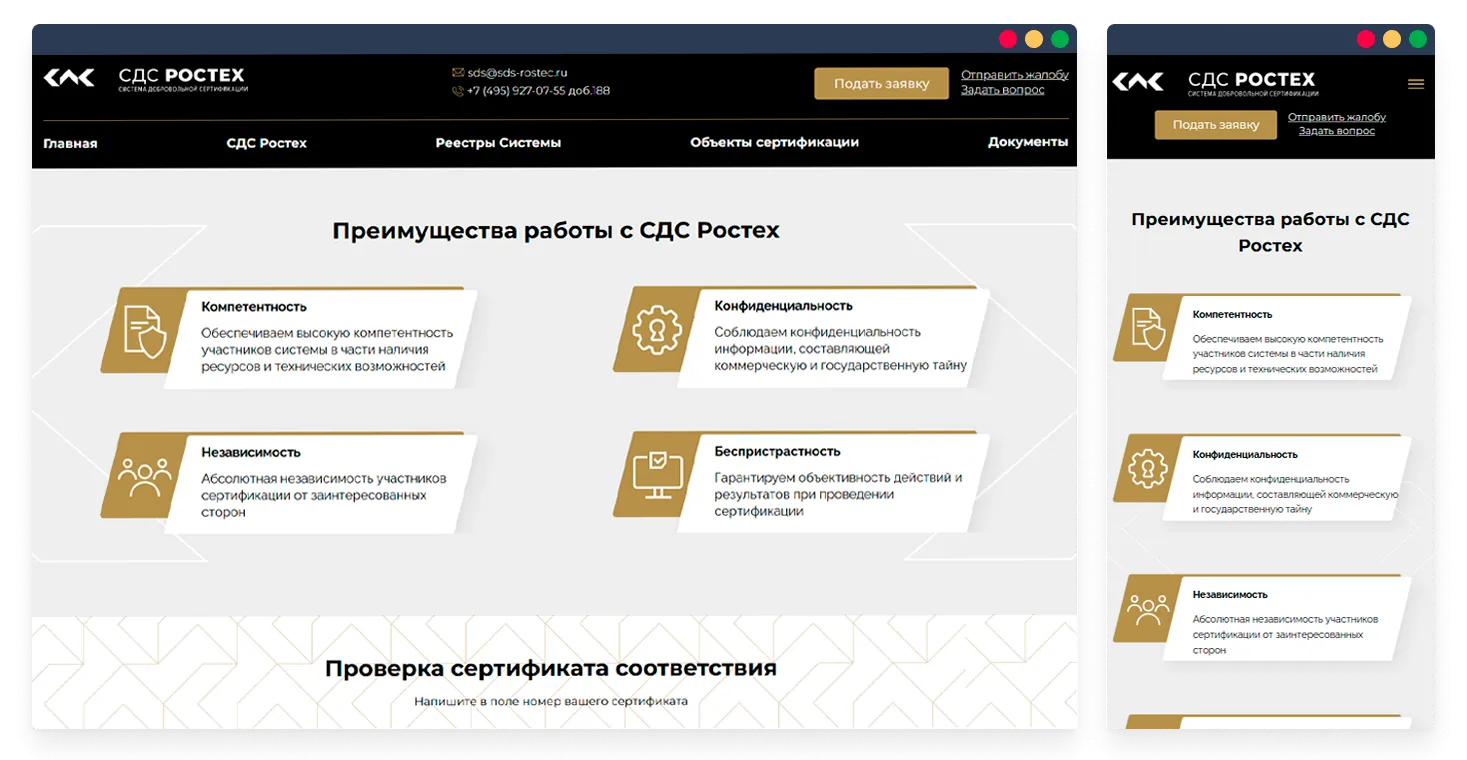Go to Документы in the navigation bar

pyautogui.click(x=1027, y=142)
